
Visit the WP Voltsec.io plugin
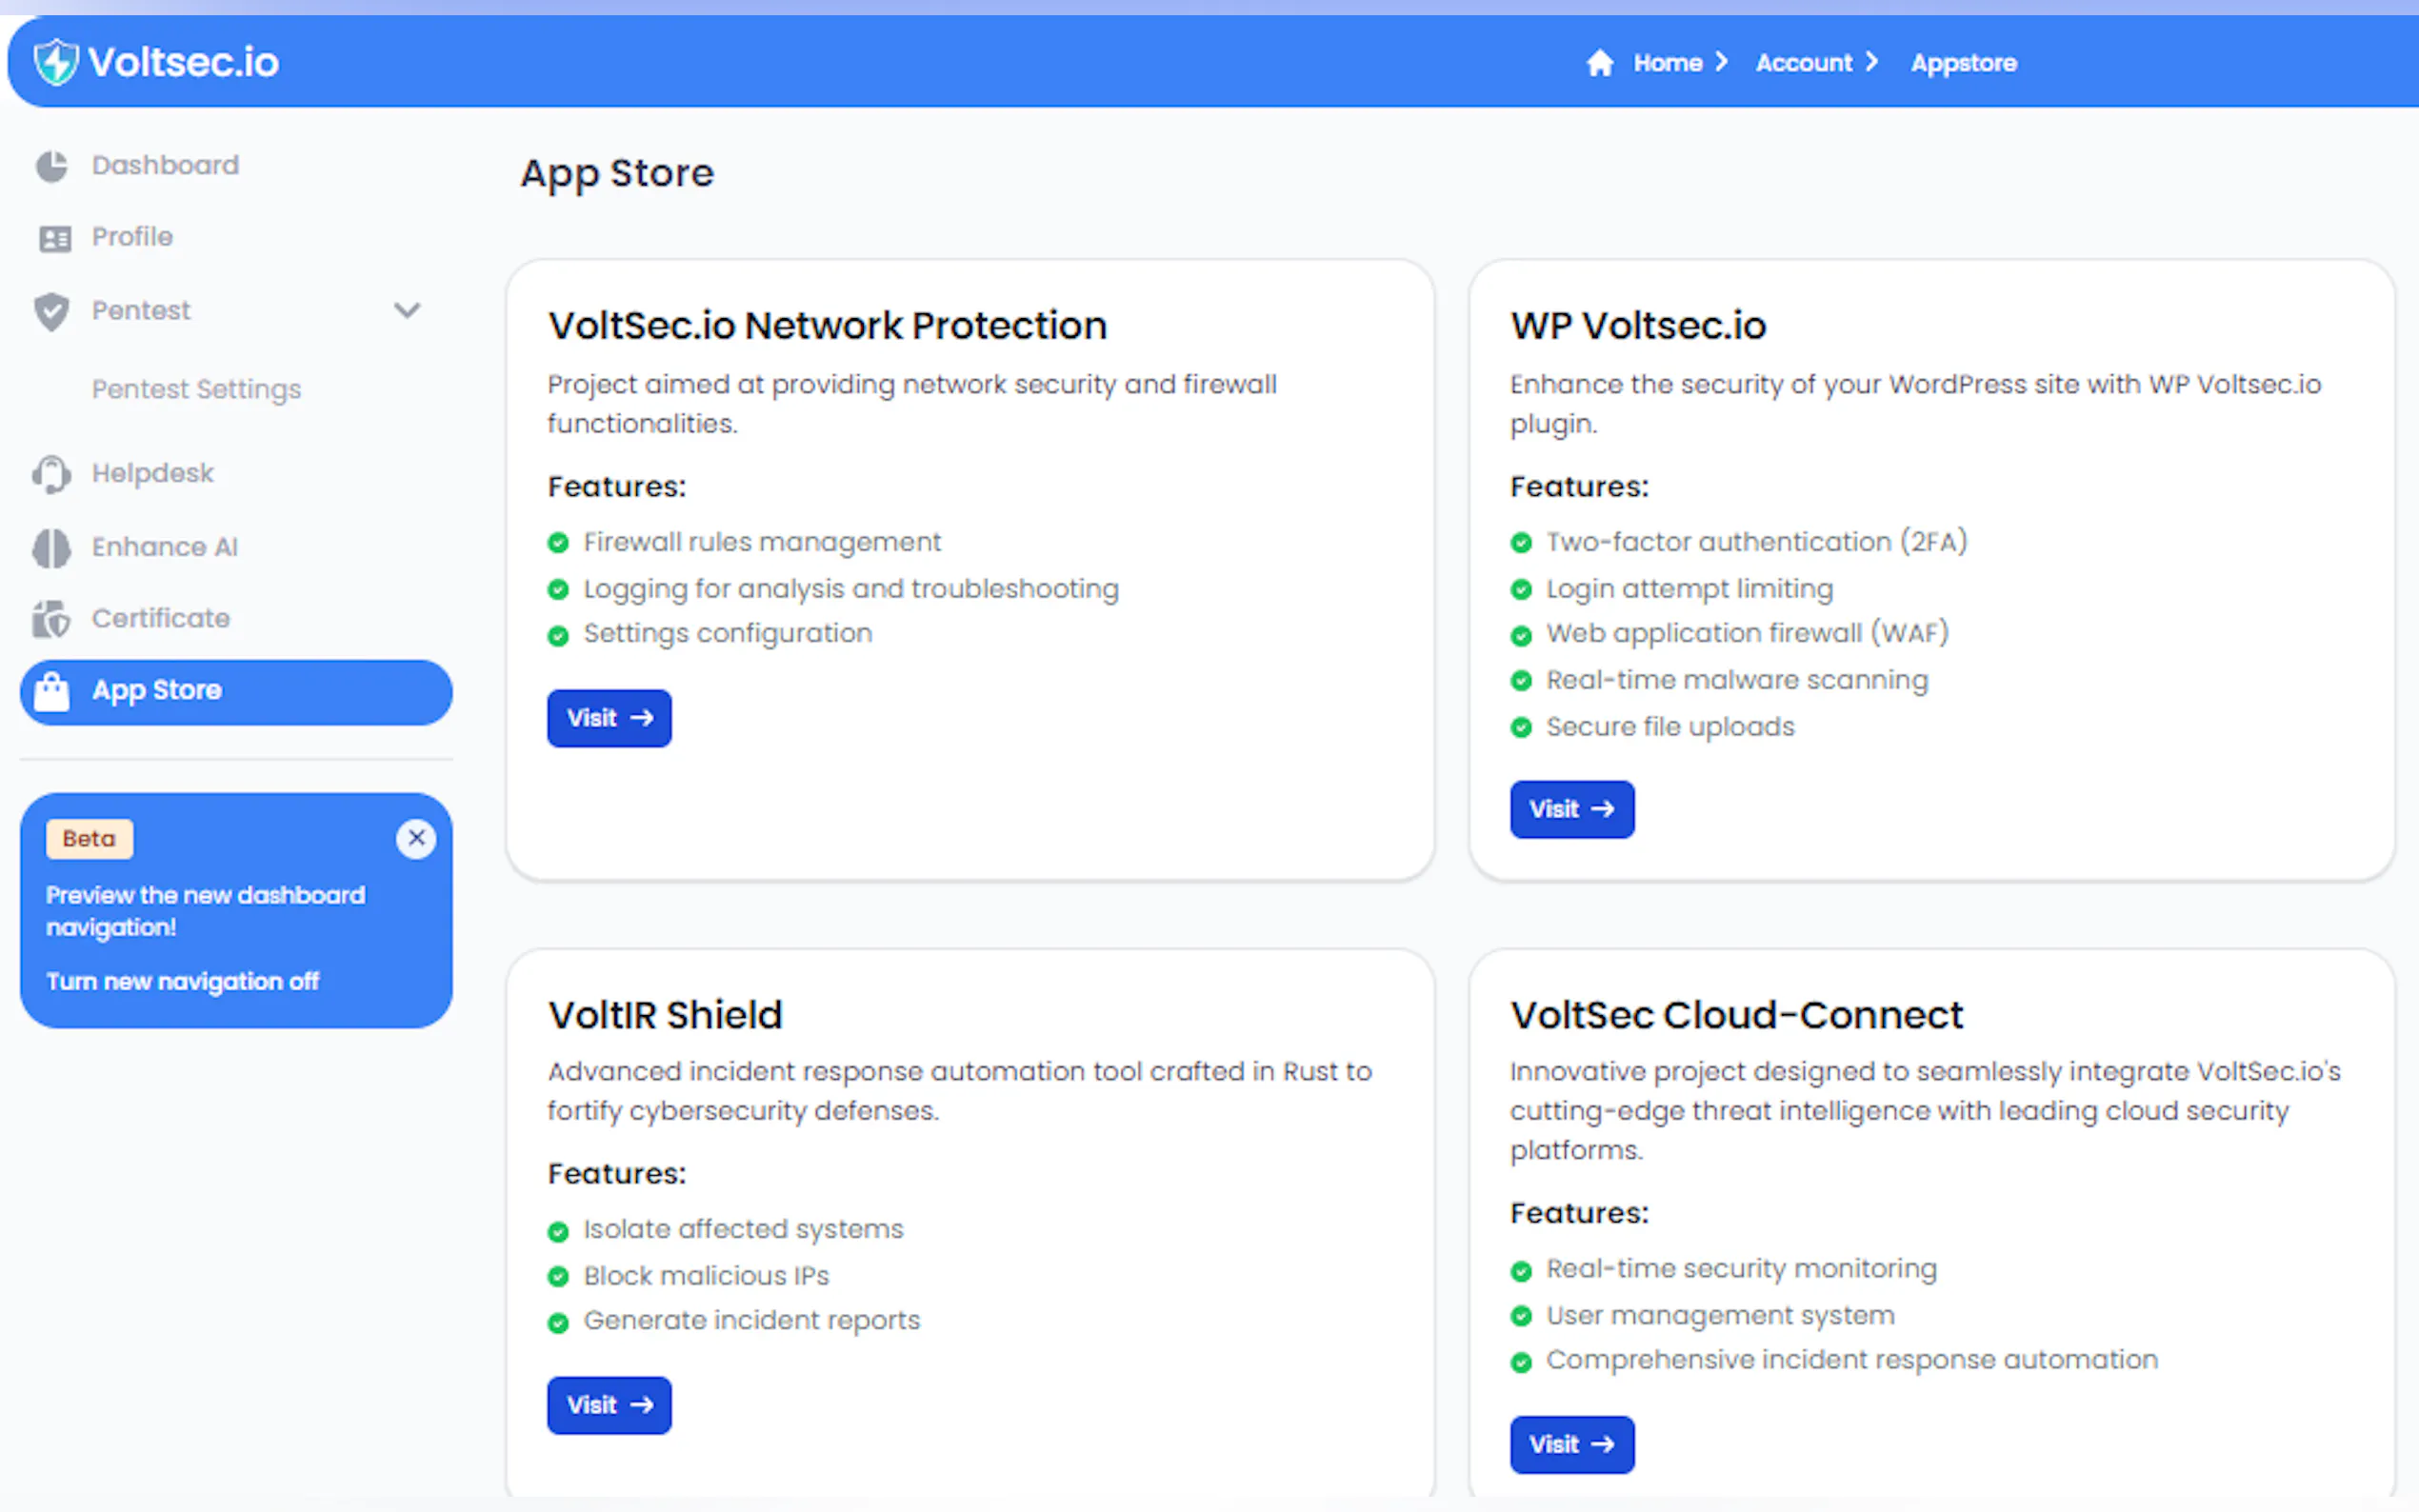(x=1571, y=809)
